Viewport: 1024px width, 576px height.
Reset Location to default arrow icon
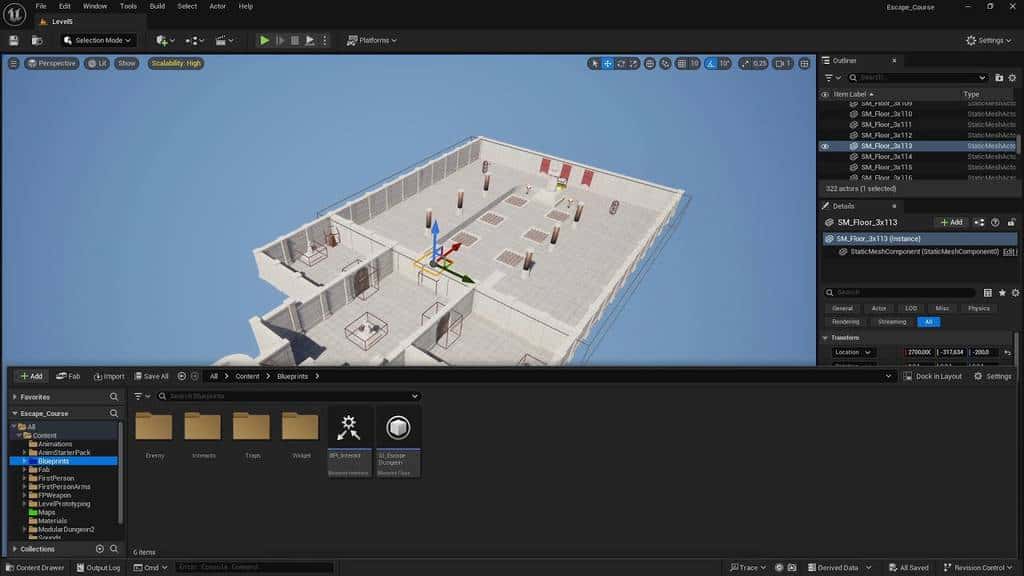tap(1007, 353)
